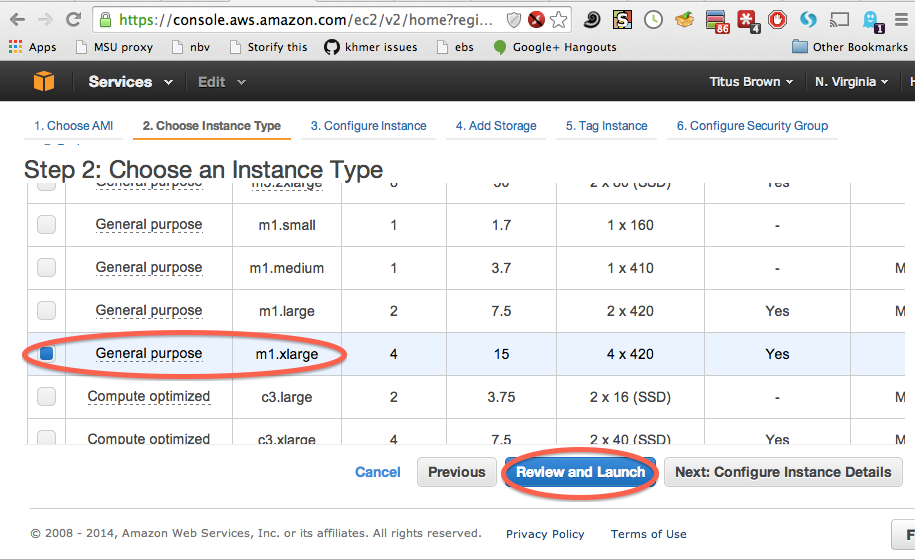The height and width of the screenshot is (560, 915).
Task: Go to 6. Configure Security Group tab
Action: [752, 126]
